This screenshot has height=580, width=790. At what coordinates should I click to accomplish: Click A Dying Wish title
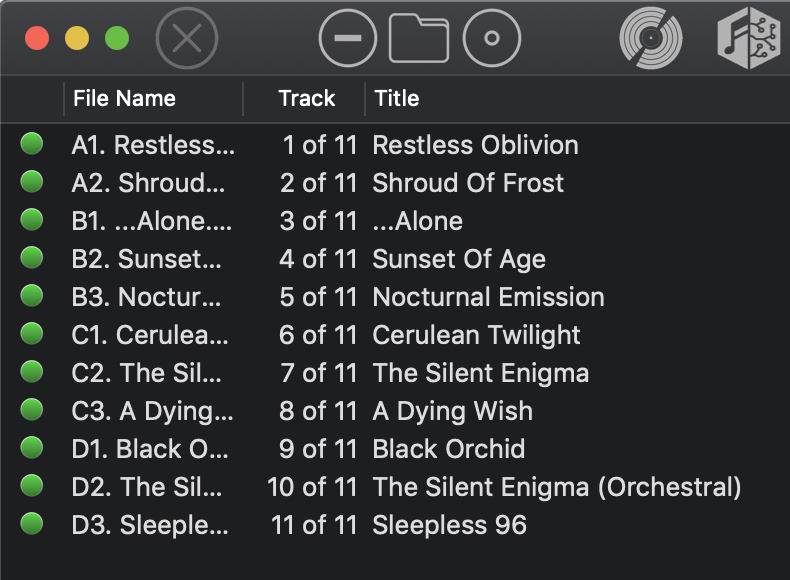click(452, 411)
